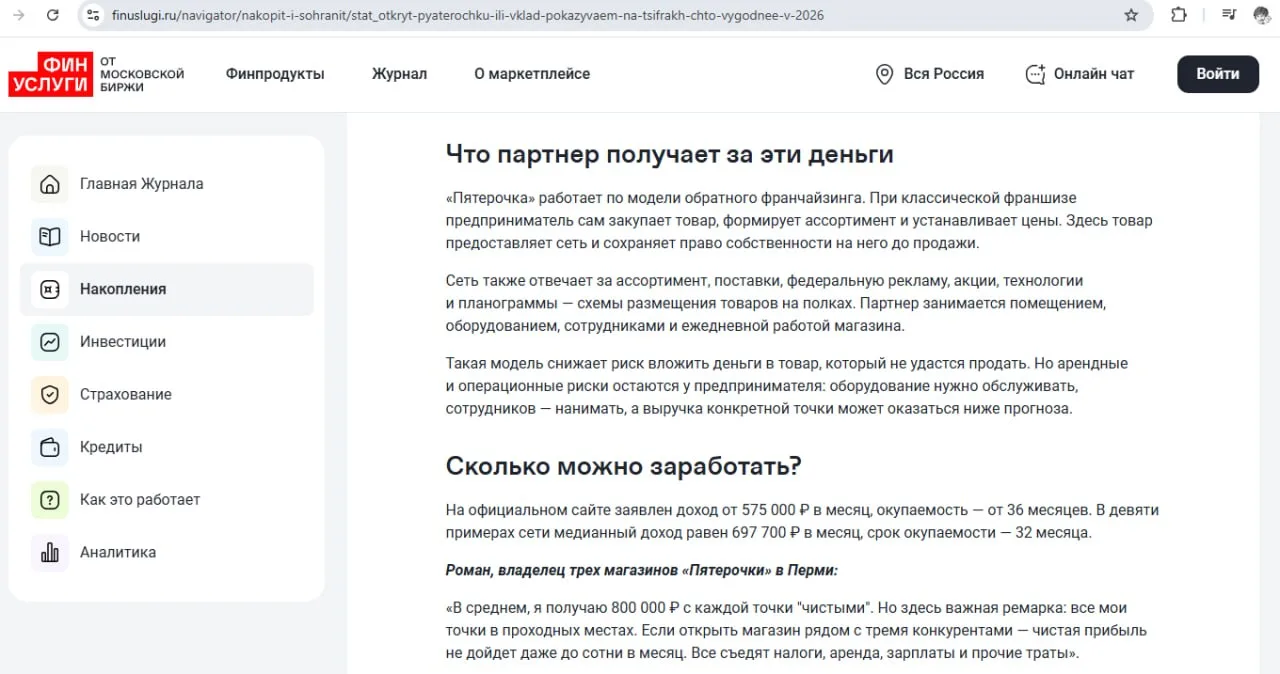Click the open book icon for Новости
The width and height of the screenshot is (1280, 674).
click(50, 237)
